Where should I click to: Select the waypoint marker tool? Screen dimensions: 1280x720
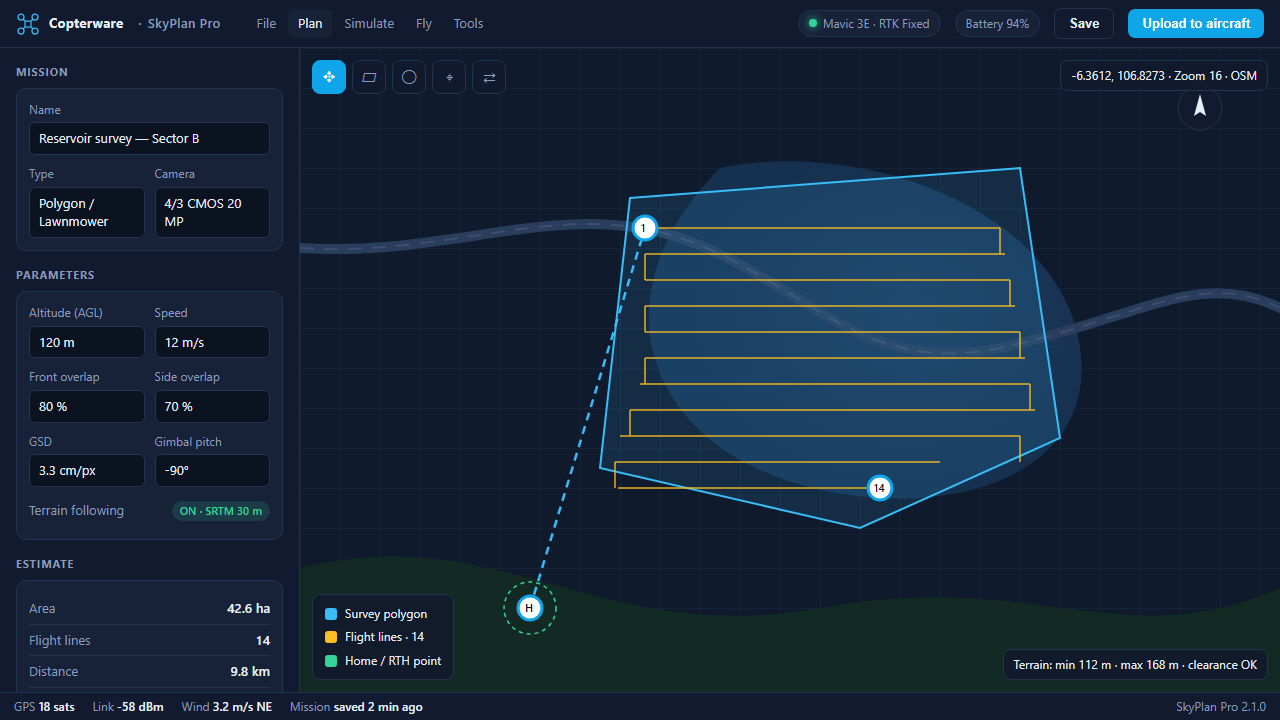tap(449, 77)
